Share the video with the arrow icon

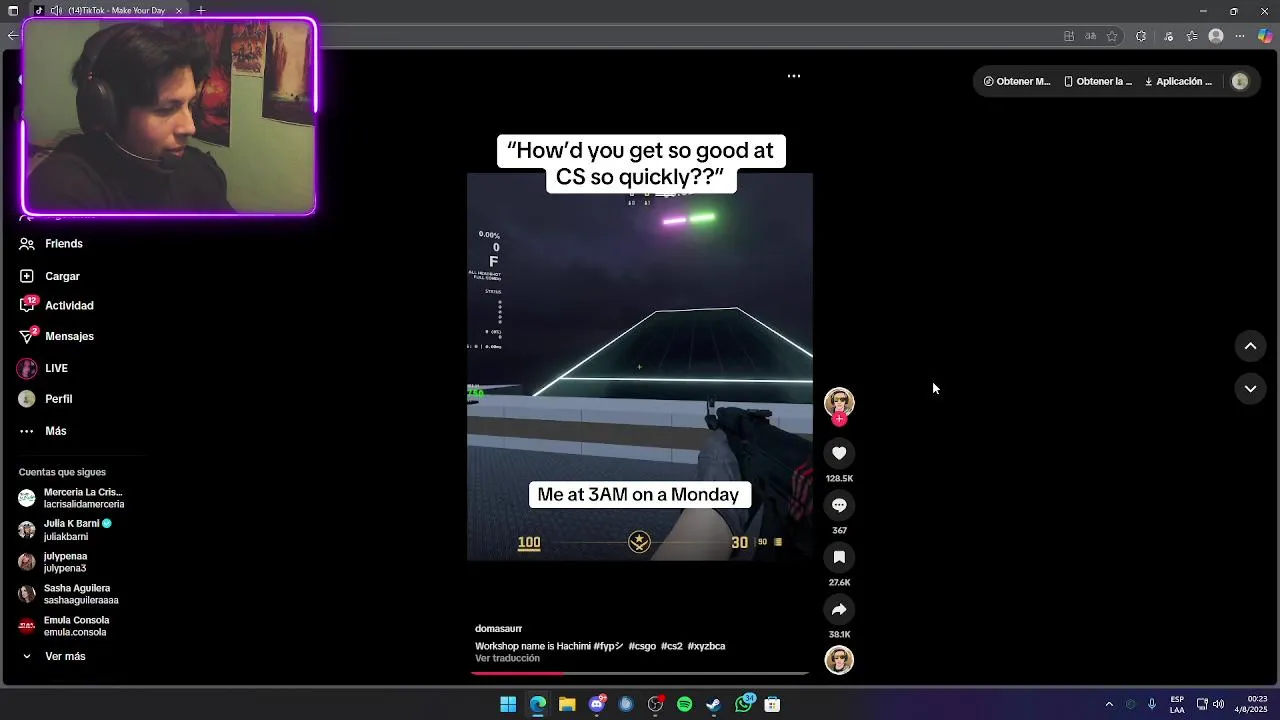click(839, 609)
